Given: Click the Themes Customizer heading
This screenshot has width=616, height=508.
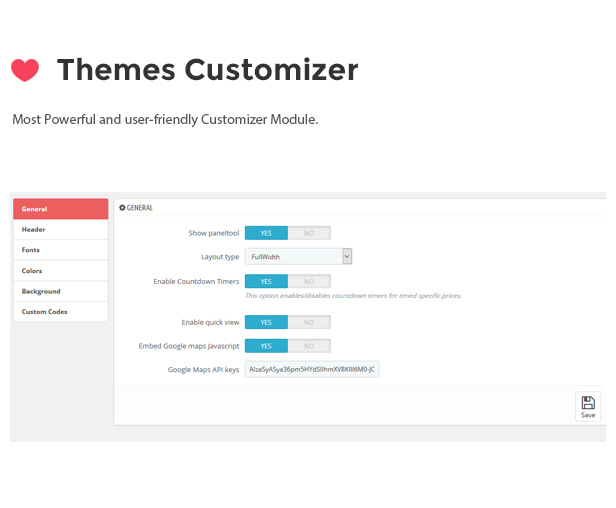Looking at the screenshot, I should (207, 70).
